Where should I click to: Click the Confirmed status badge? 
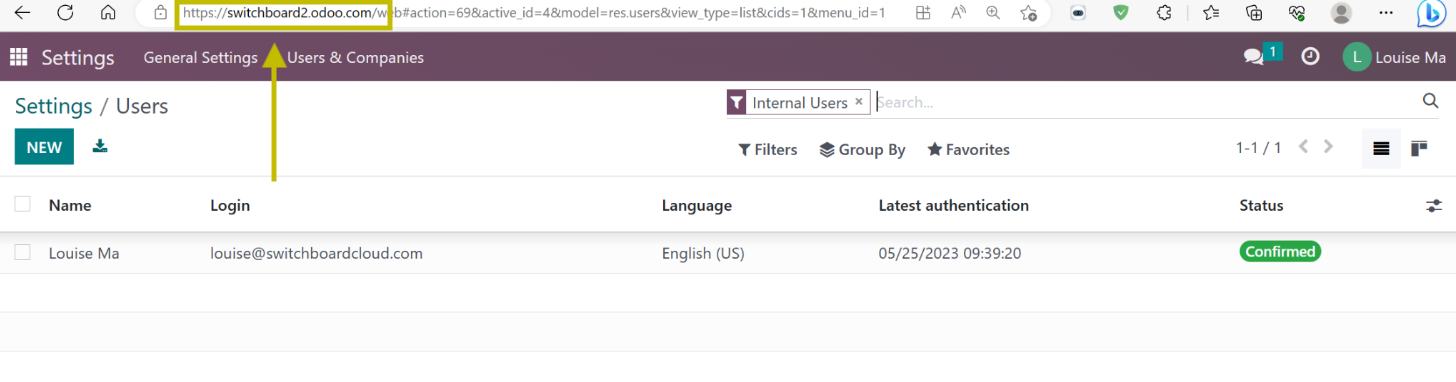pyautogui.click(x=1280, y=252)
